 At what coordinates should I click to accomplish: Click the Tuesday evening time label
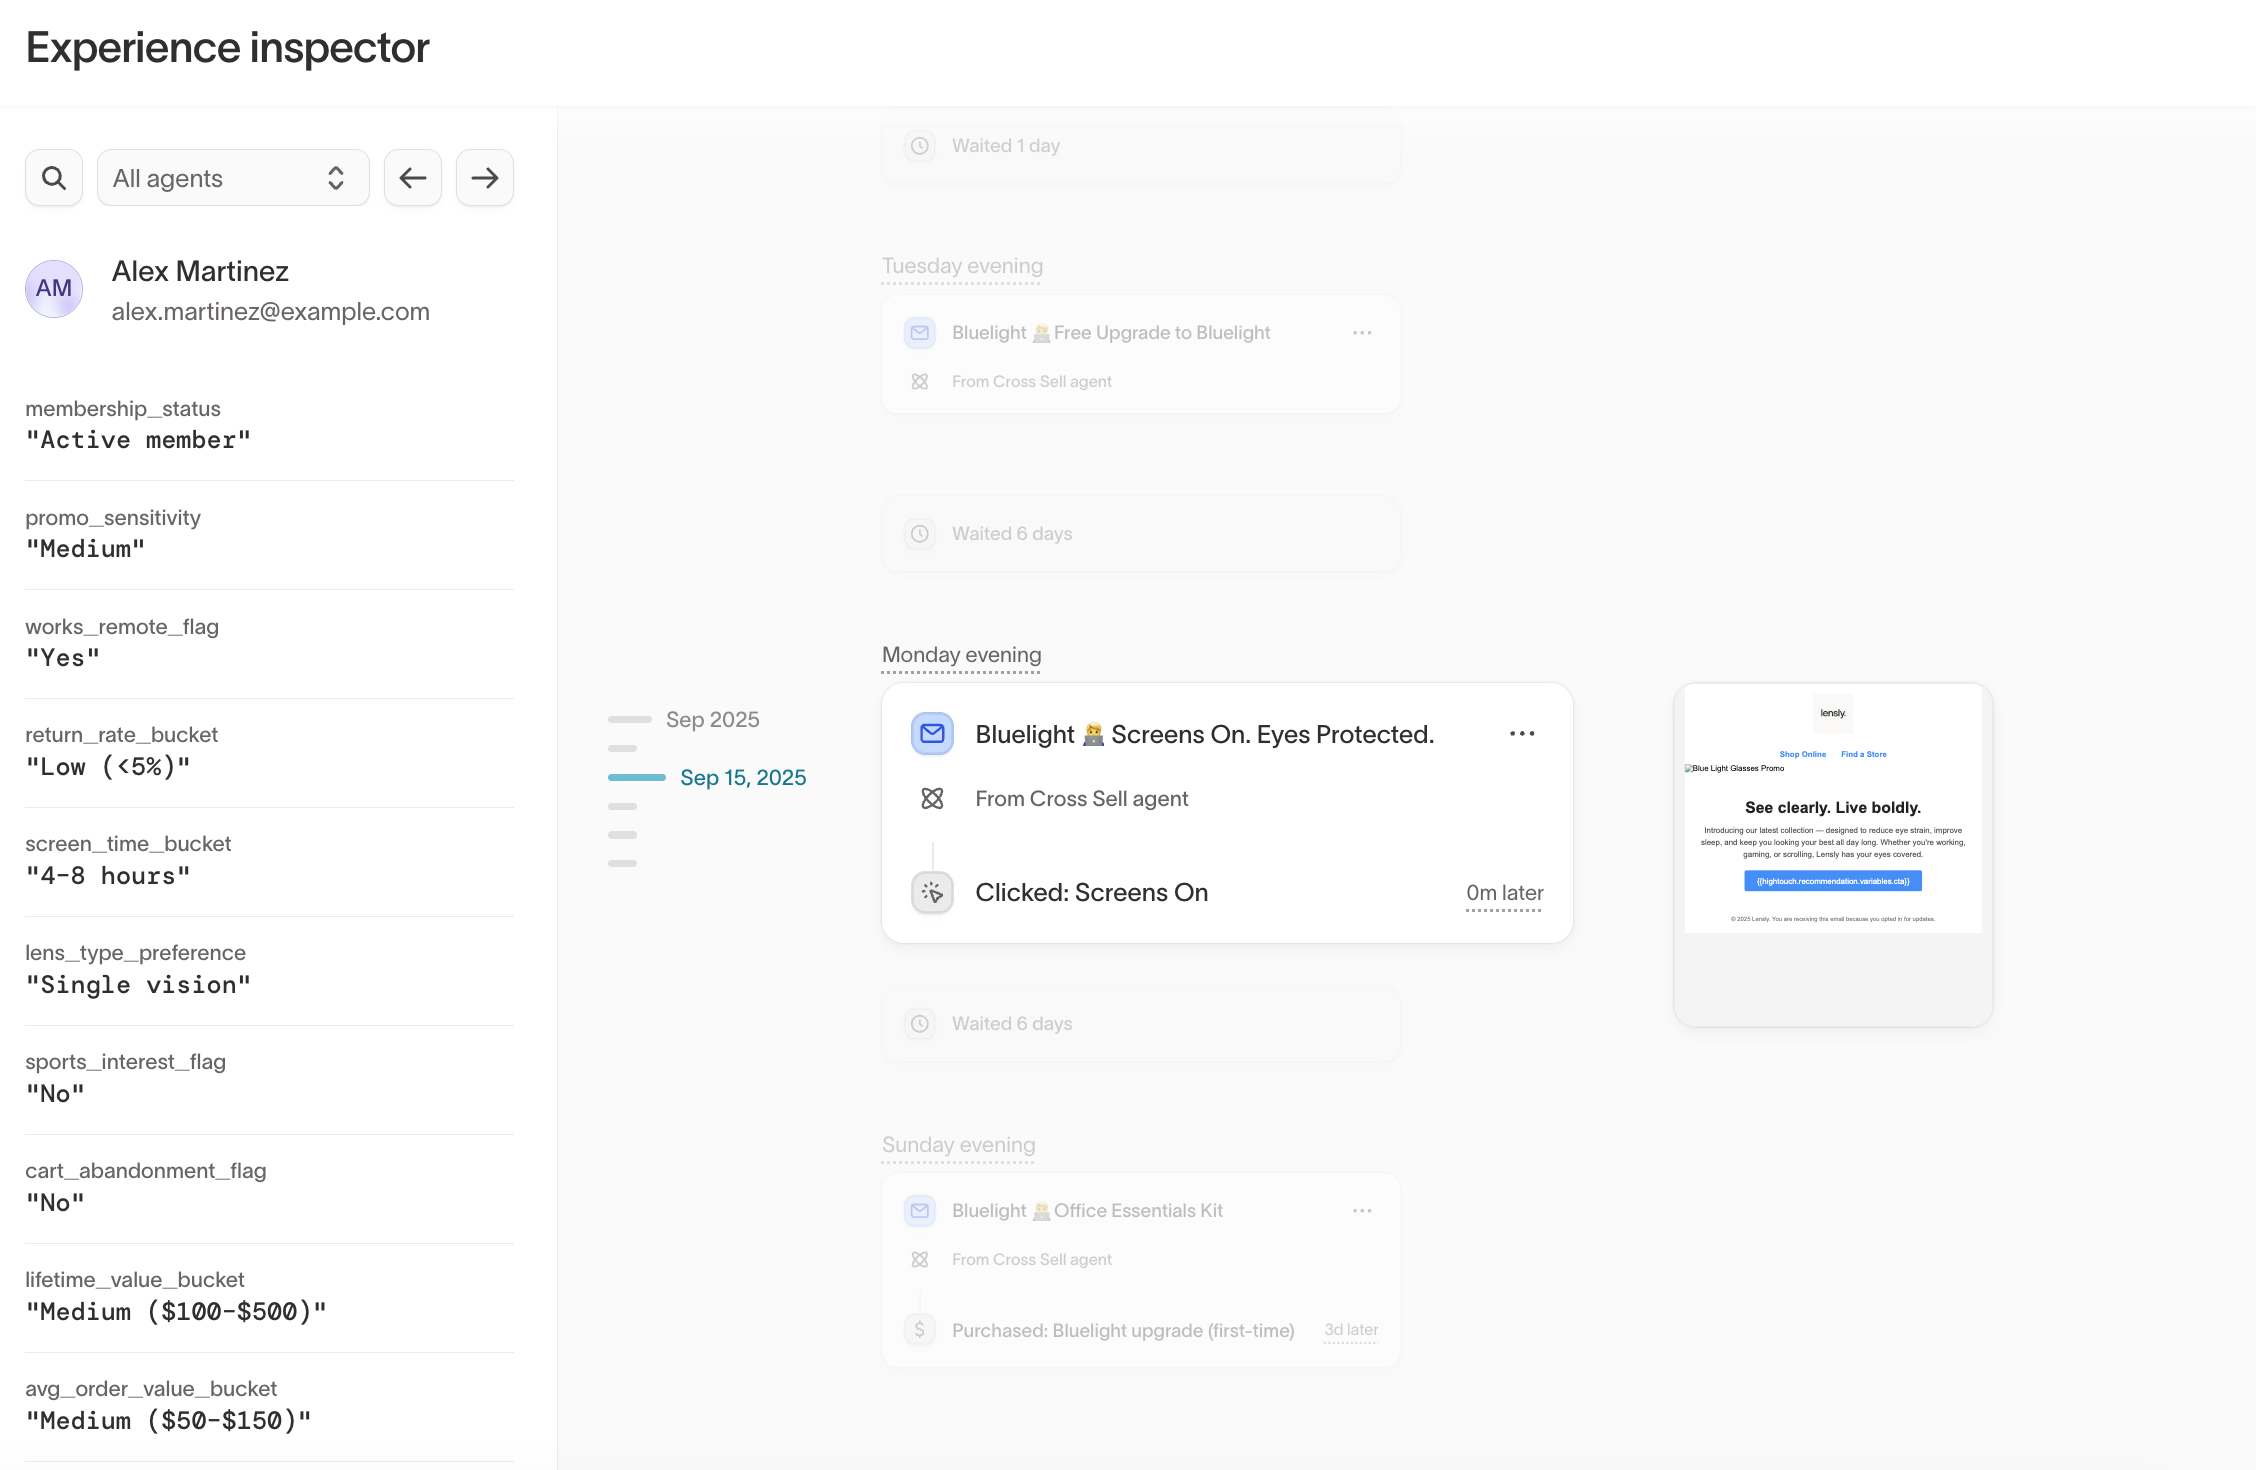click(x=962, y=266)
